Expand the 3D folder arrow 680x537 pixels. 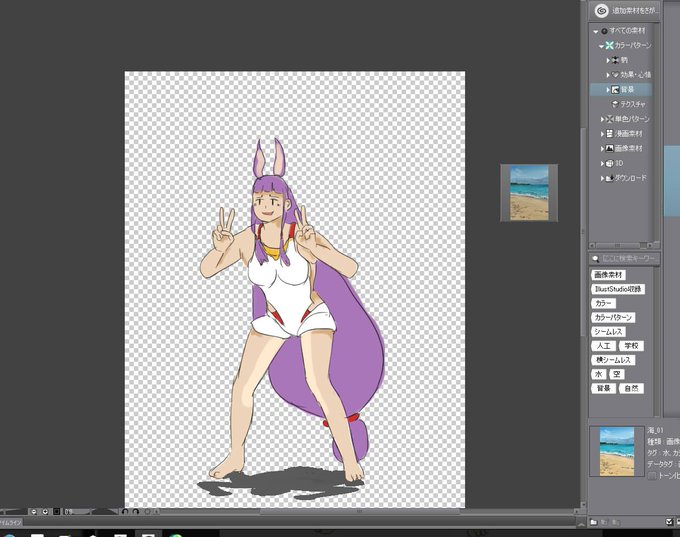[602, 164]
